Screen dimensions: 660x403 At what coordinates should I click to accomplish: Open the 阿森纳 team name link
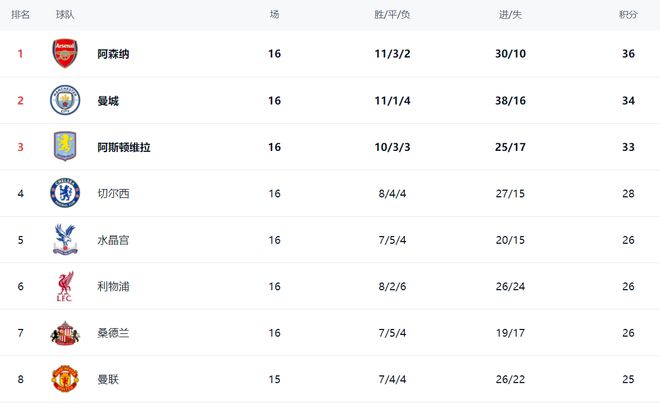tap(113, 54)
